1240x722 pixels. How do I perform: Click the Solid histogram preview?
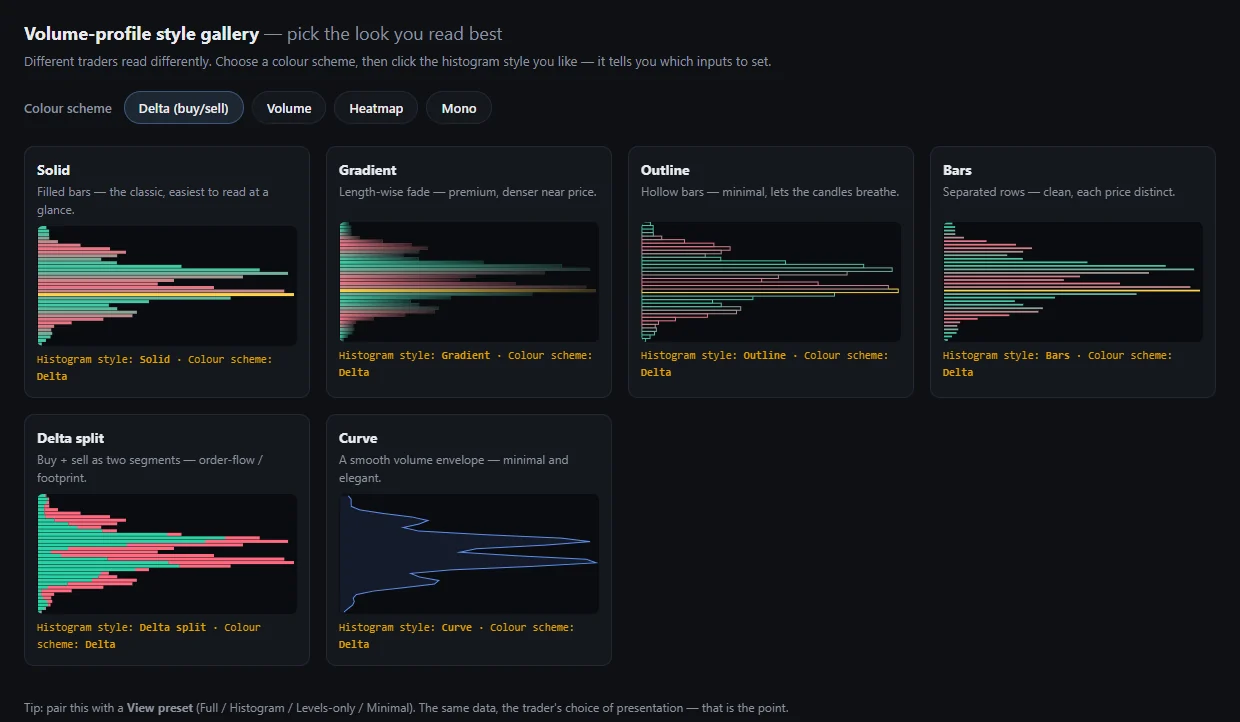click(x=167, y=286)
